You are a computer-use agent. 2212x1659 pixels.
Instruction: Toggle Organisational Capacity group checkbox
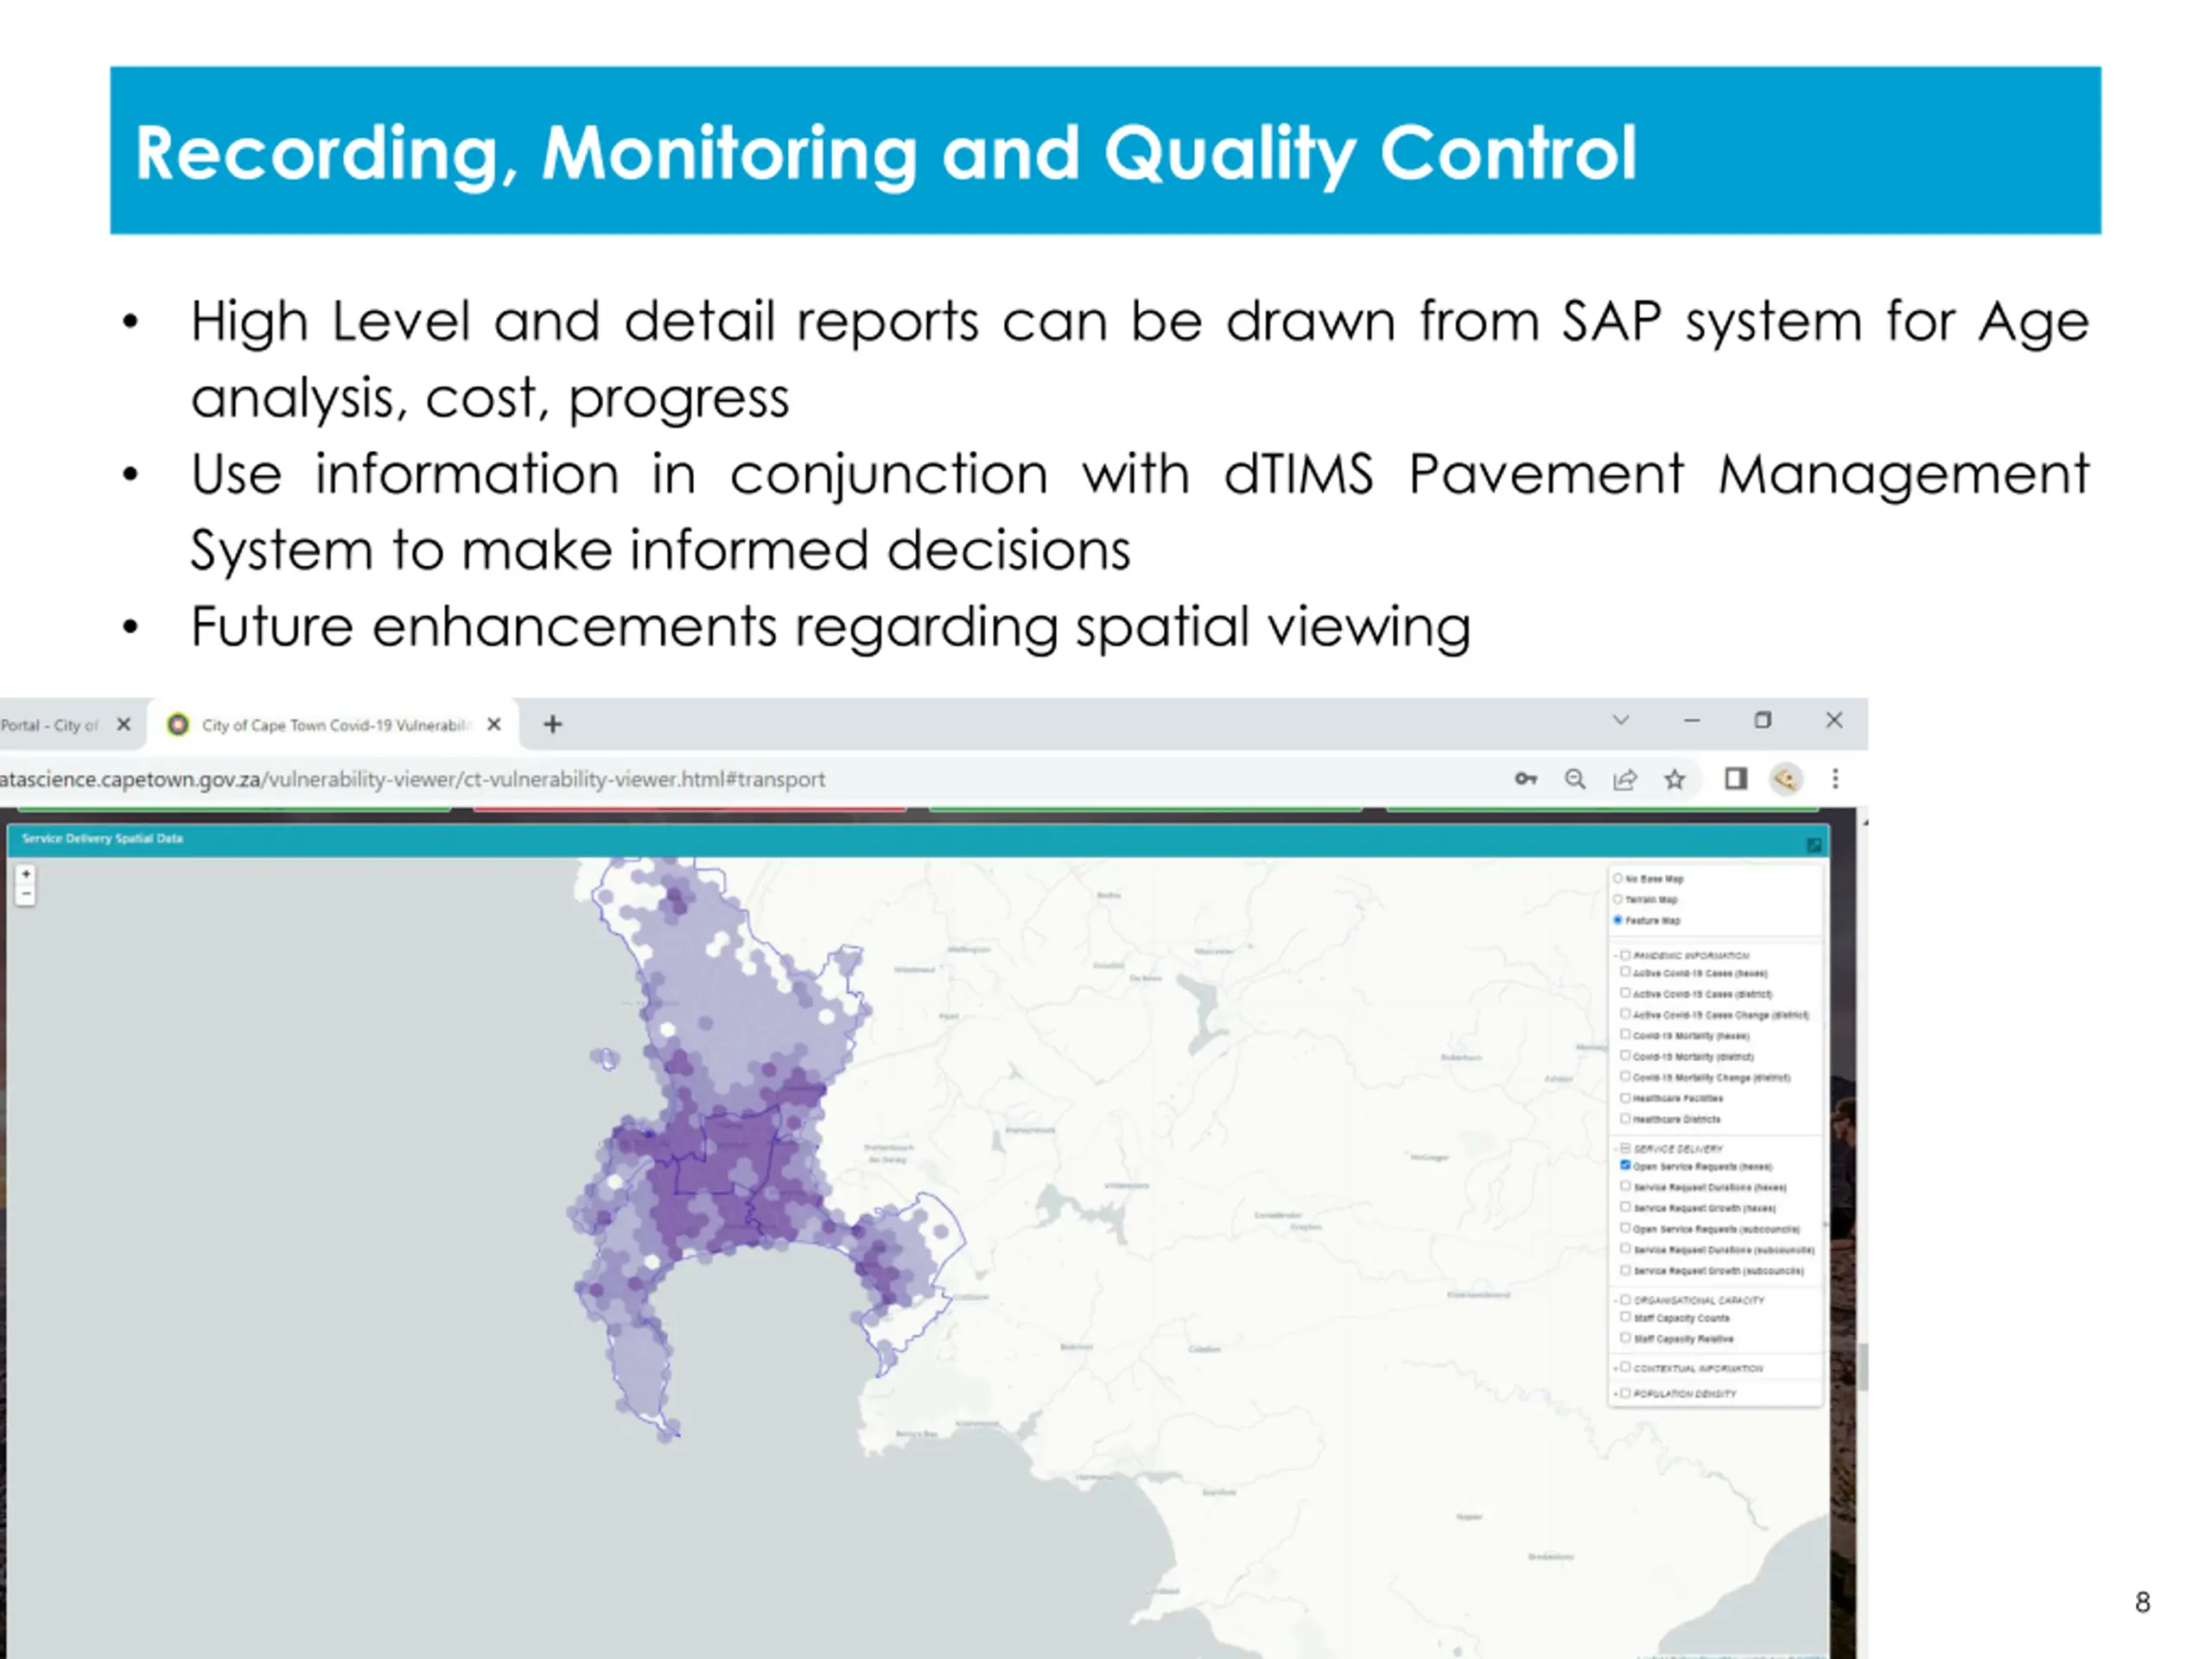pos(1625,1300)
